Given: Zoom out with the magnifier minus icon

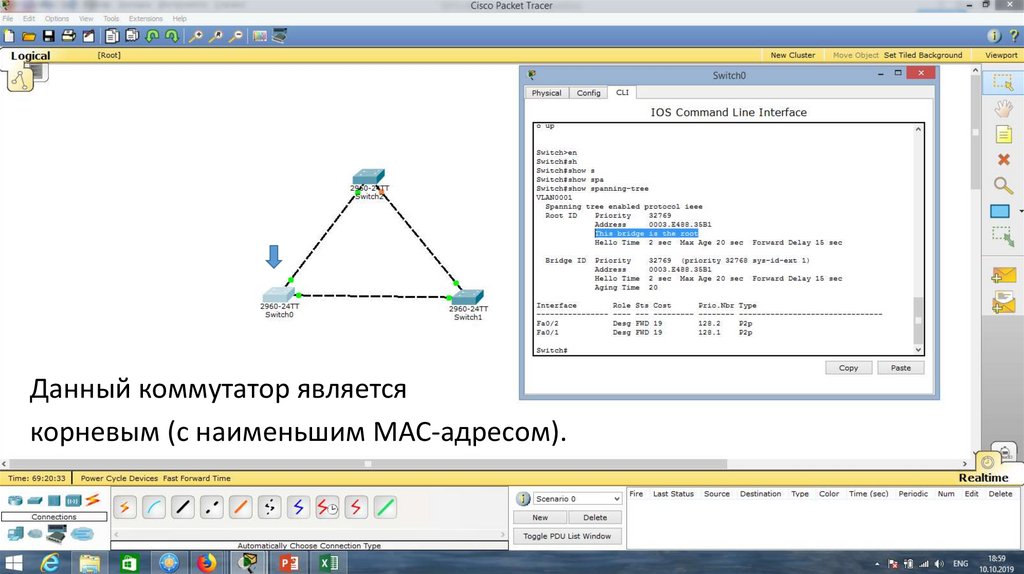Looking at the screenshot, I should click(236, 36).
